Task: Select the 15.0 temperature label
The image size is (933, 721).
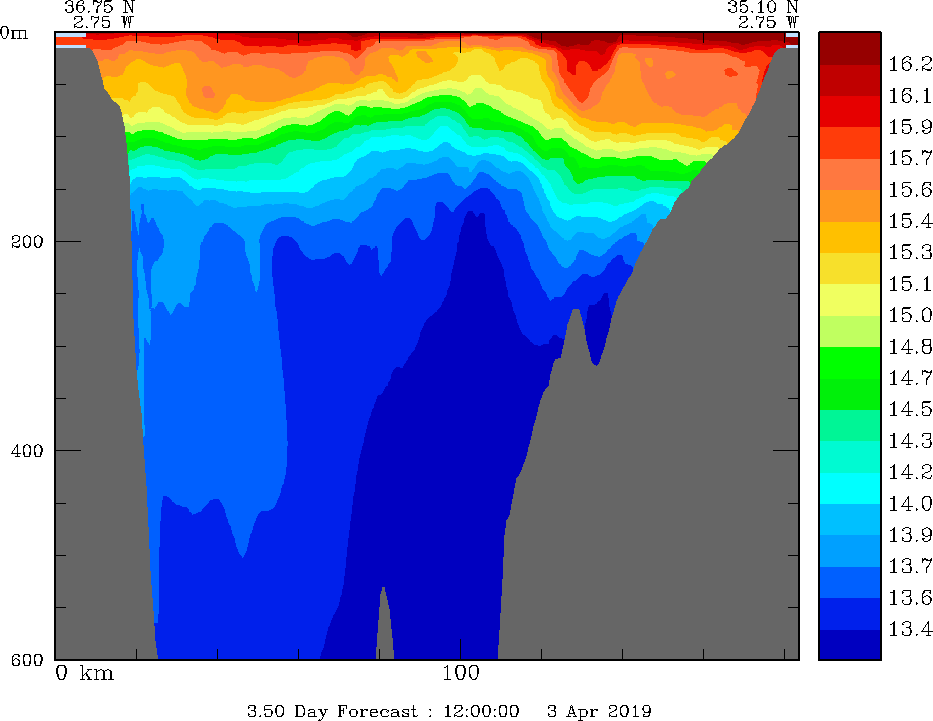Action: 909,315
